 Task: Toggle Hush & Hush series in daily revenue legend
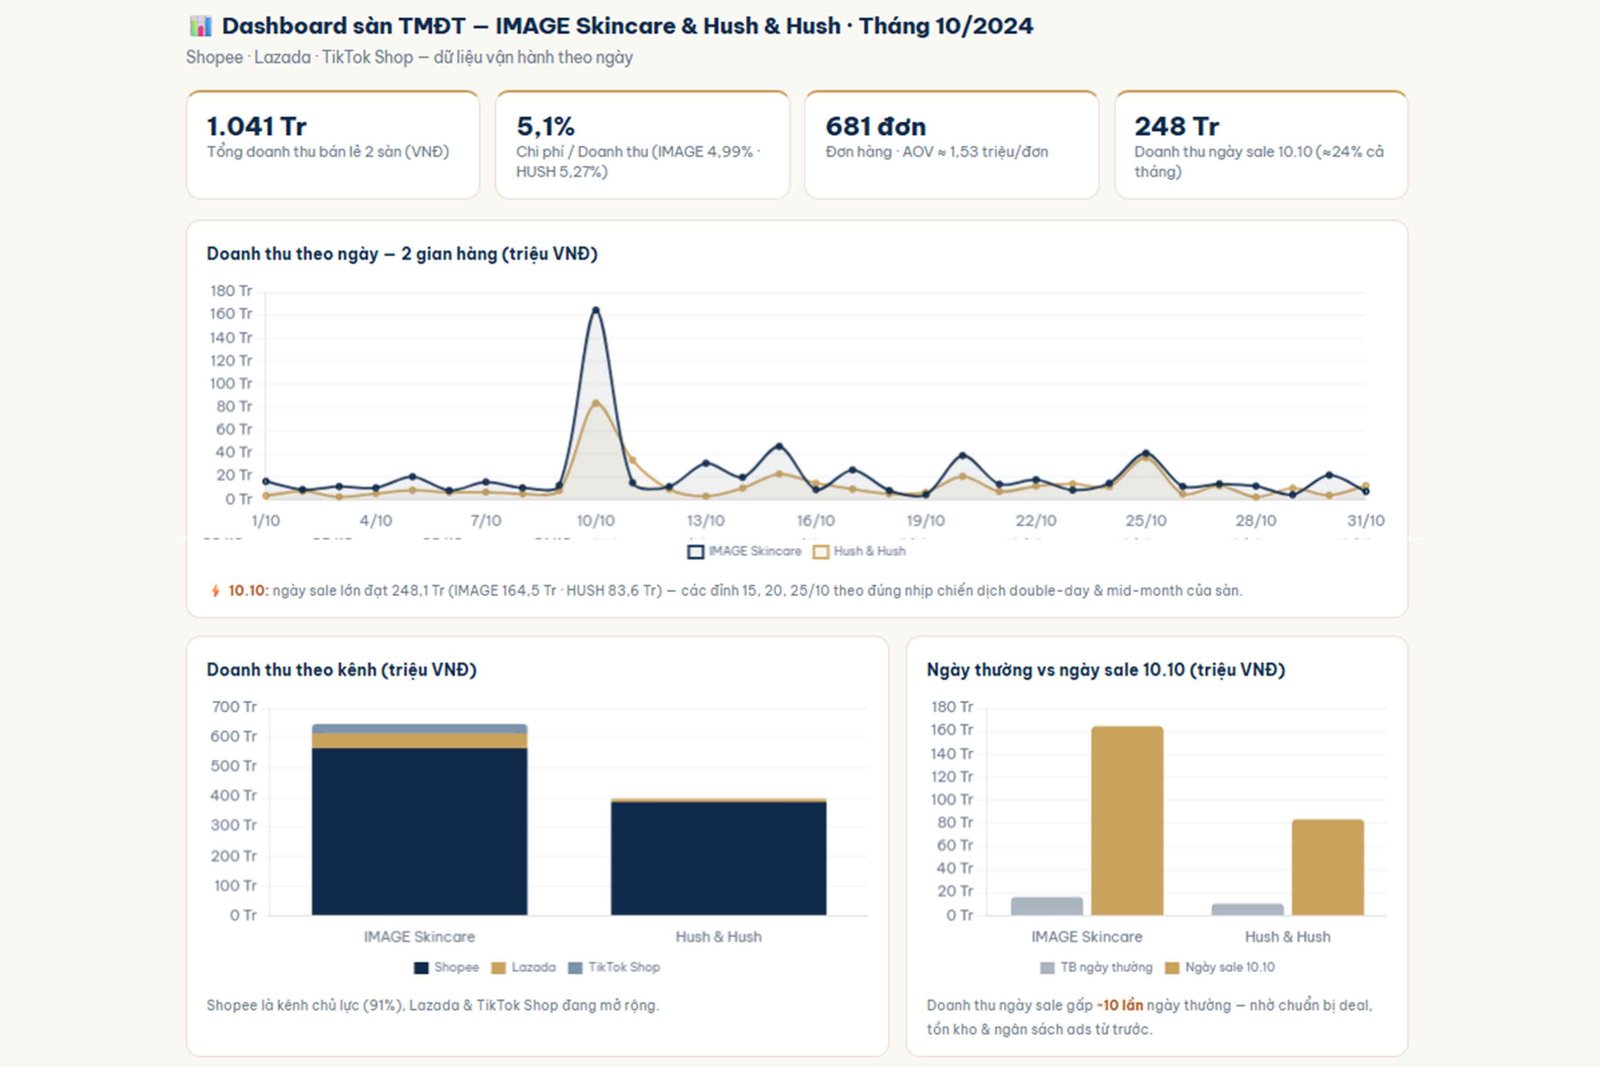pyautogui.click(x=860, y=551)
